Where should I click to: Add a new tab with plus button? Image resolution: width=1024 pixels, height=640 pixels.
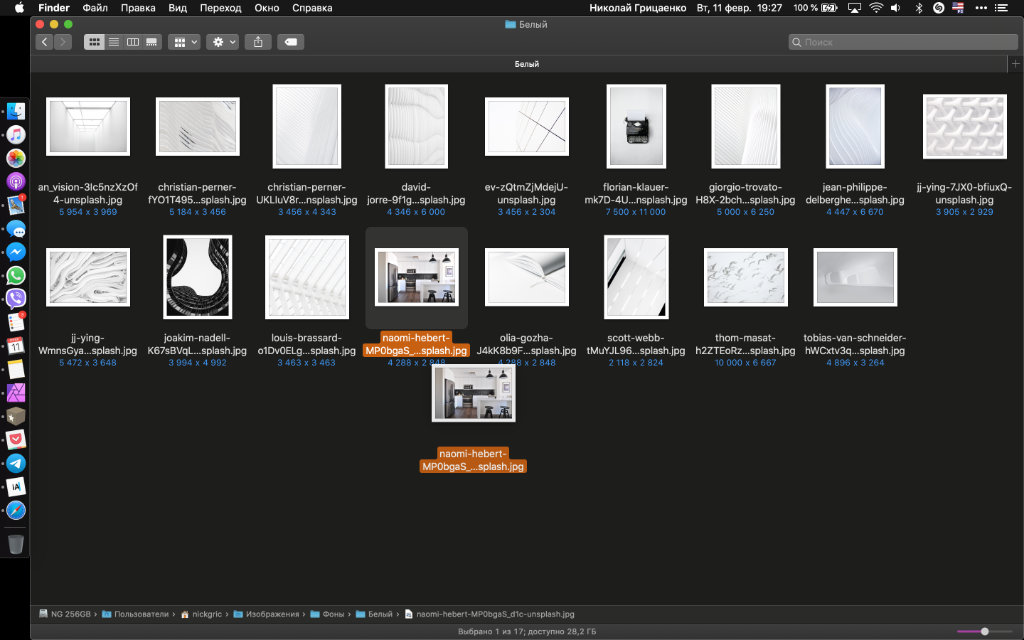click(1015, 64)
